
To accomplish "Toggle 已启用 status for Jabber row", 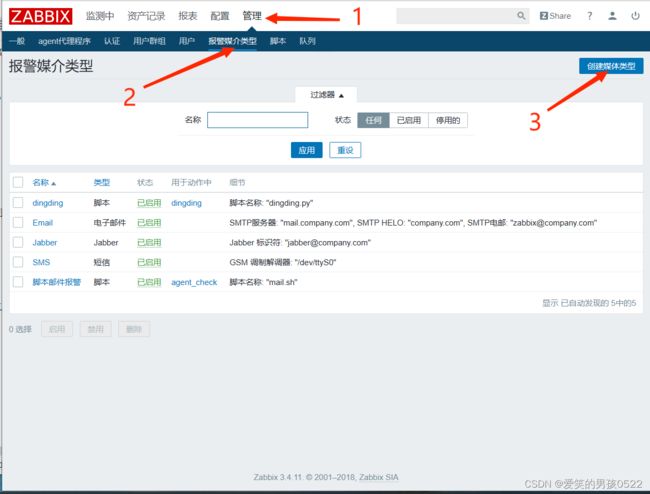I will tap(149, 242).
